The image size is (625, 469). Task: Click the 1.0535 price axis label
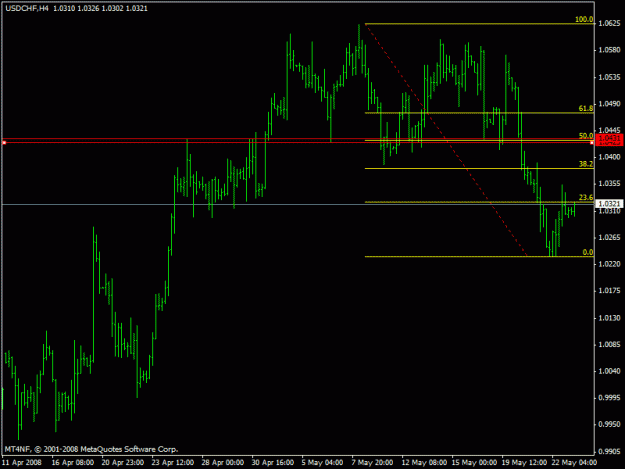pyautogui.click(x=609, y=77)
